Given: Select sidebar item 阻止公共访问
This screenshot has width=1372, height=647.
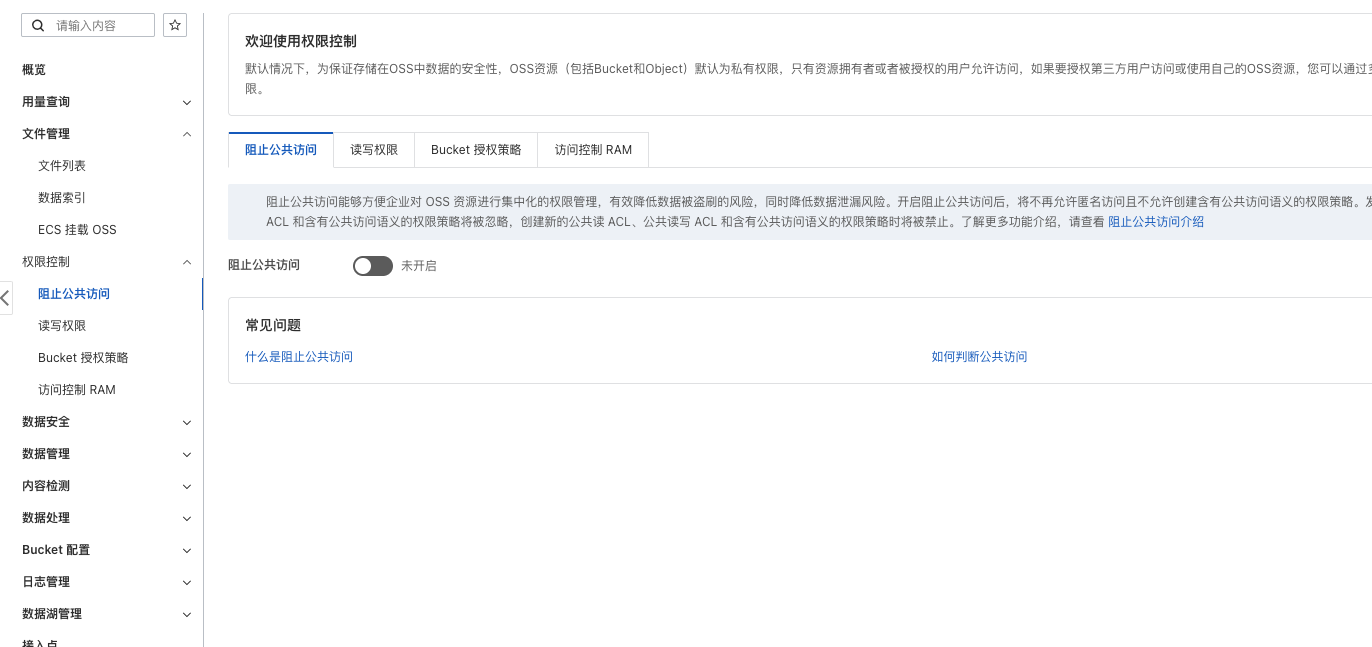Looking at the screenshot, I should (74, 294).
